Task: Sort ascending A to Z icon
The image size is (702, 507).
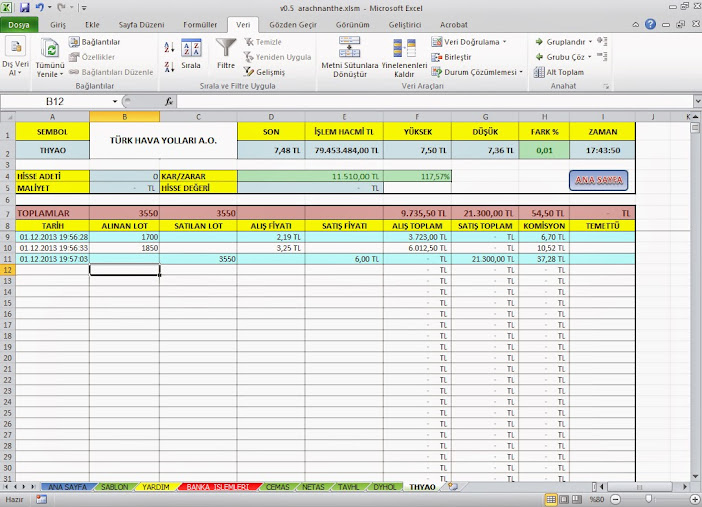Action: pyautogui.click(x=169, y=47)
